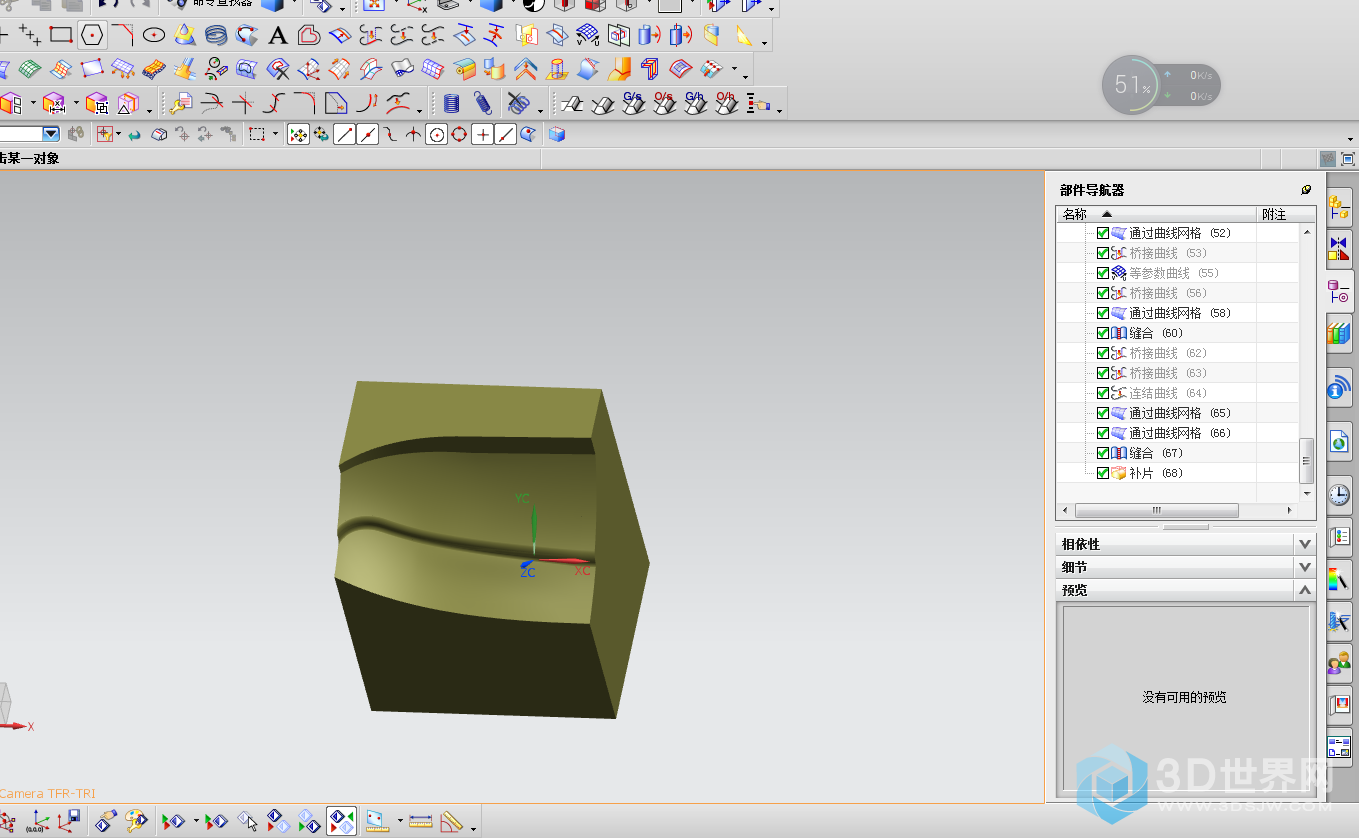Select the Ellipse curve tool
The image size is (1359, 838).
click(153, 36)
